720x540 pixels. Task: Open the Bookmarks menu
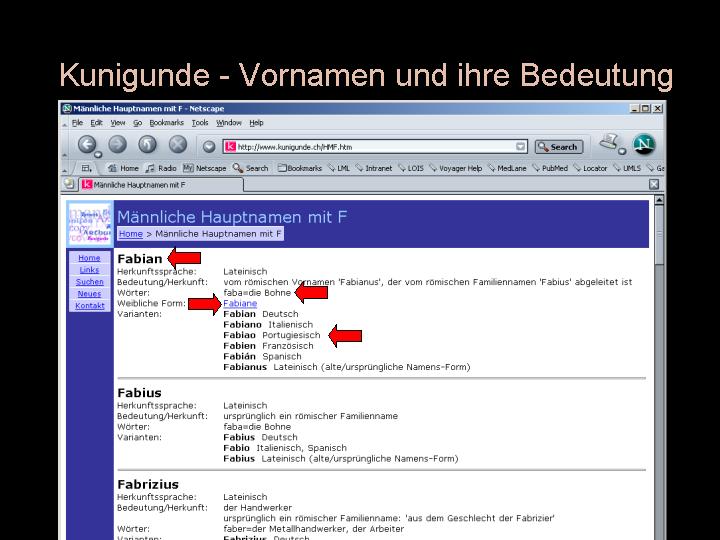167,122
